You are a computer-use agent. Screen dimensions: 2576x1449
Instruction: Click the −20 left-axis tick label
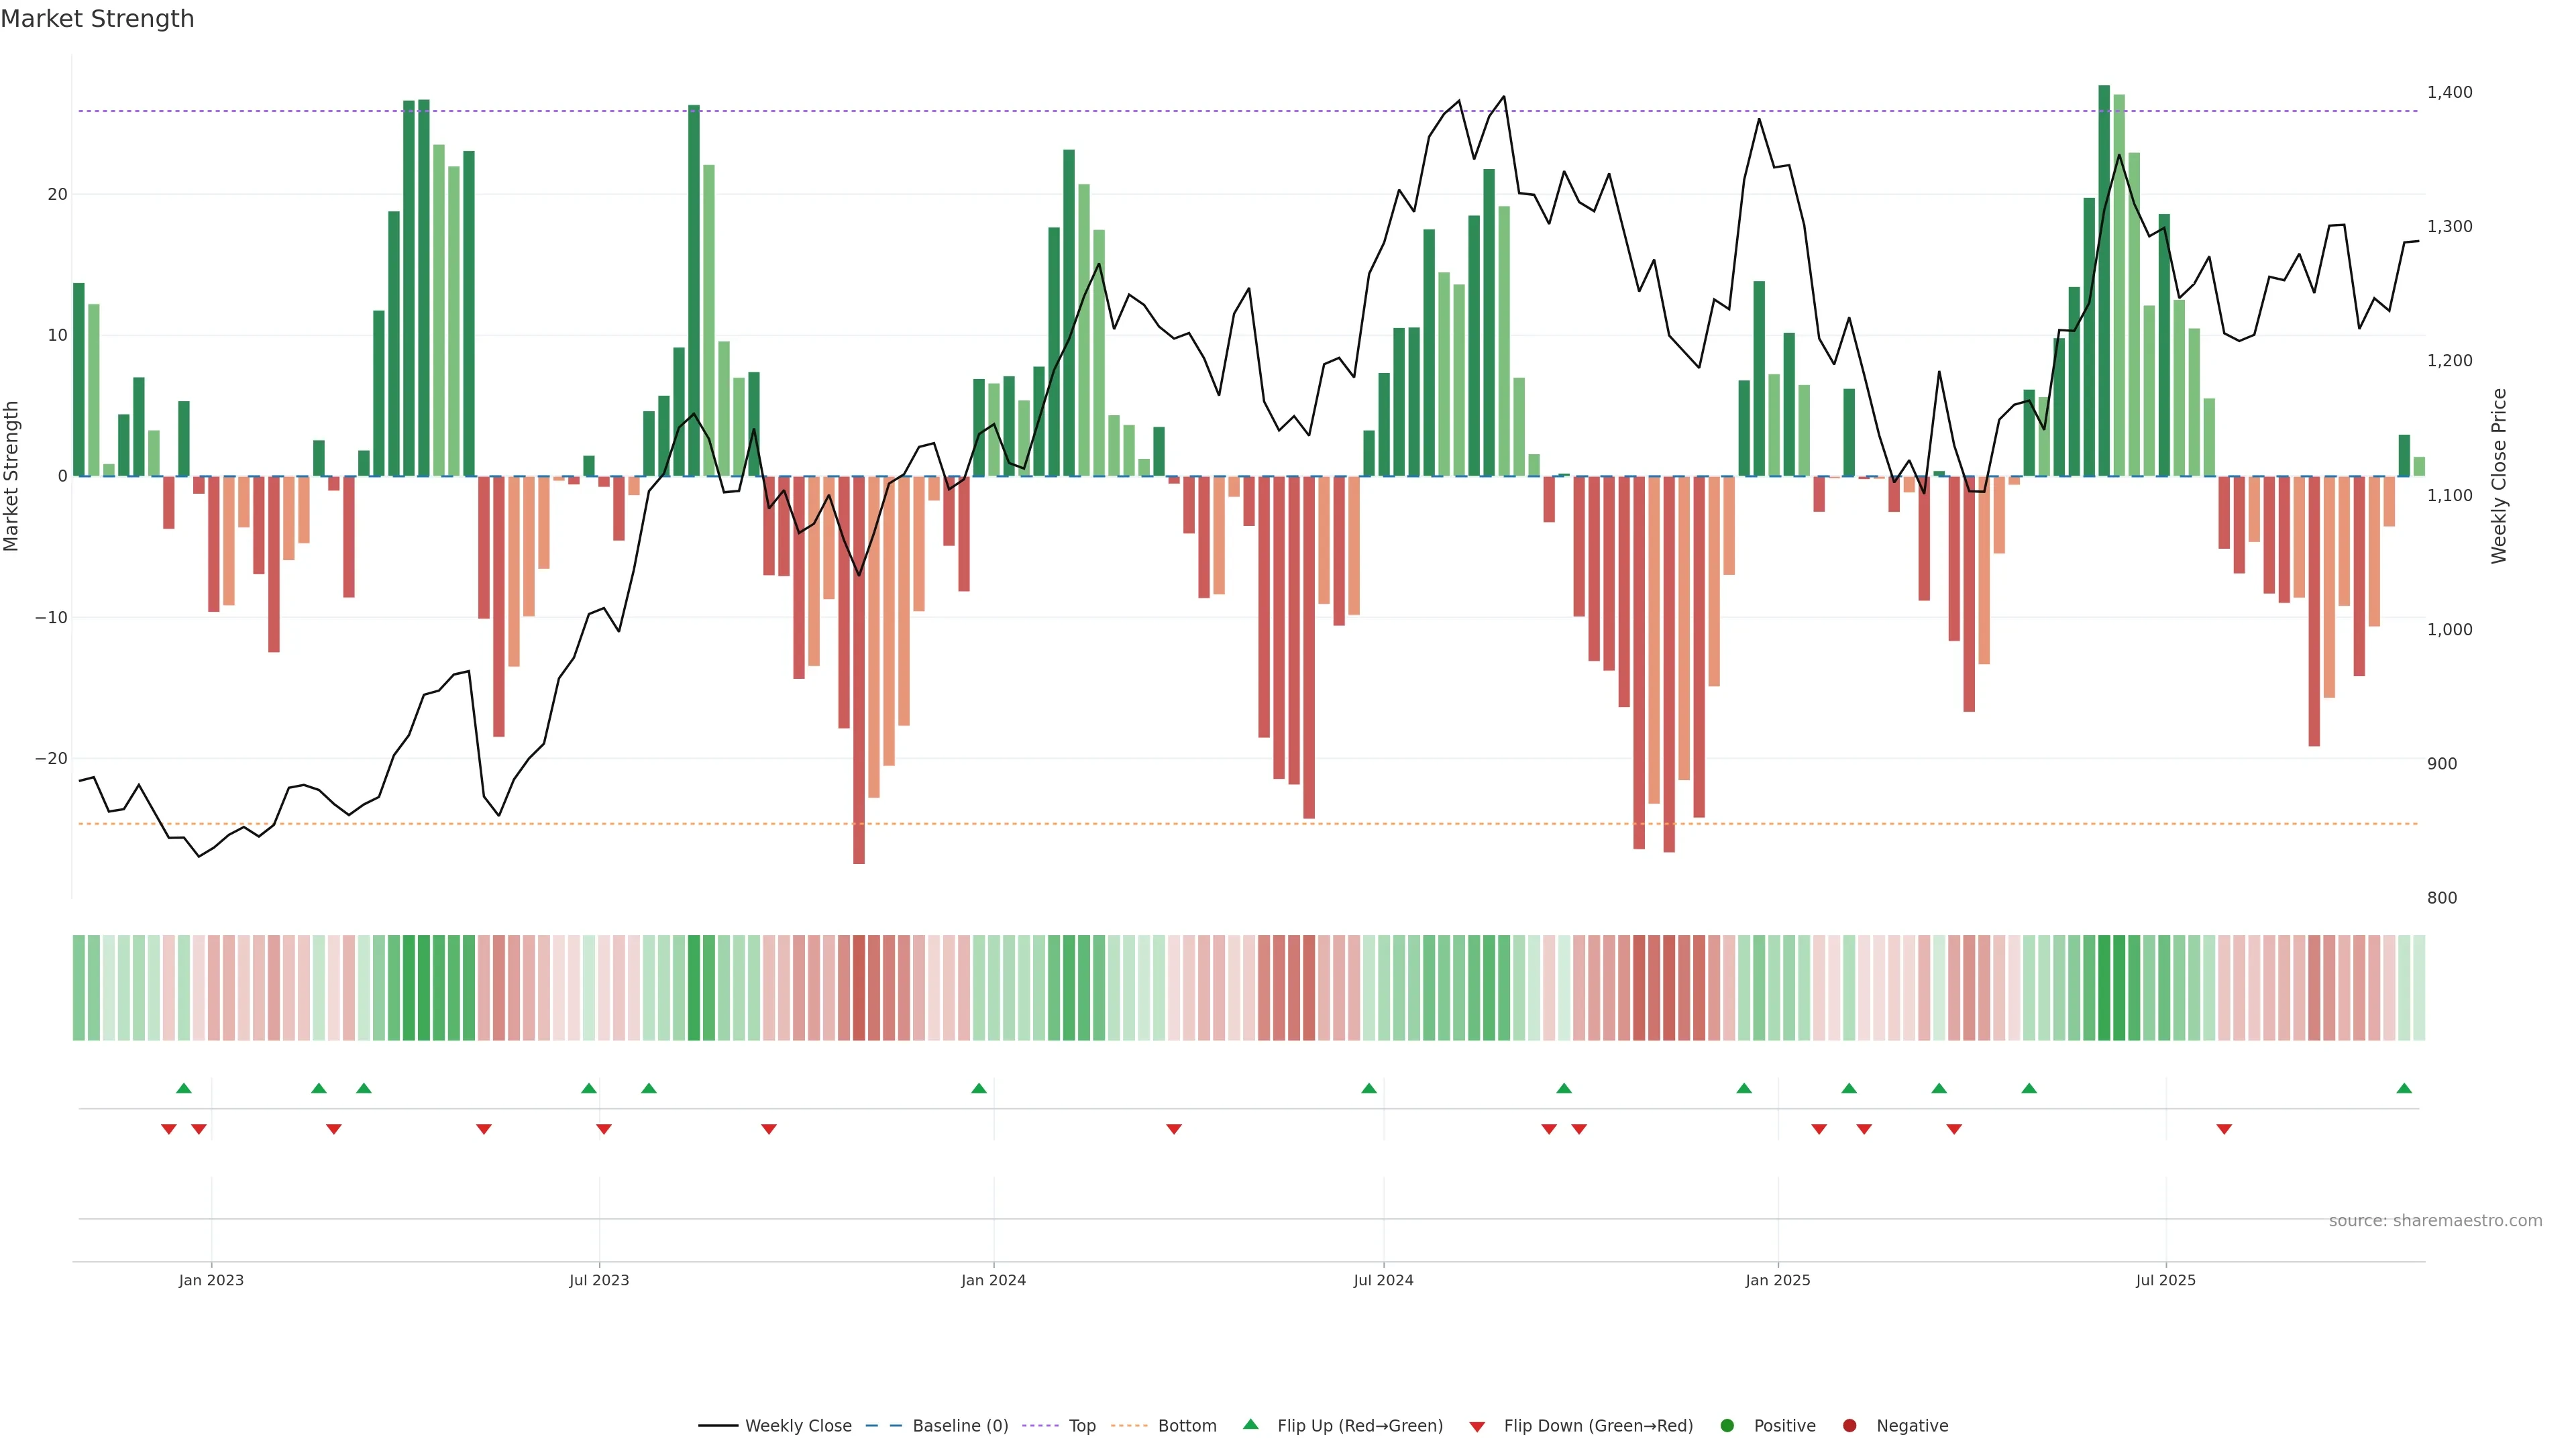point(51,758)
